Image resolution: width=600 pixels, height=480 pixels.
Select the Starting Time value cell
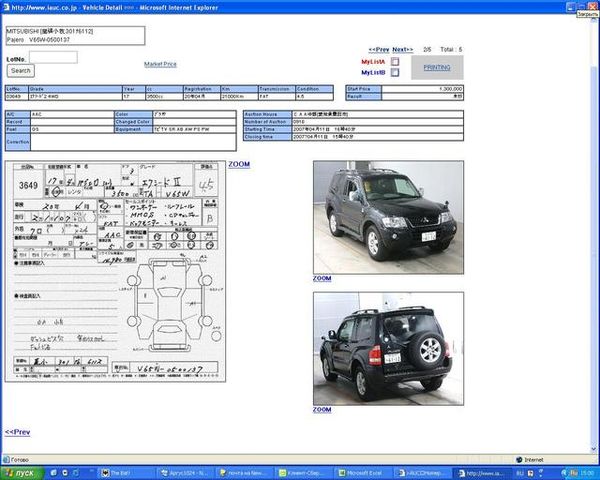378,129
